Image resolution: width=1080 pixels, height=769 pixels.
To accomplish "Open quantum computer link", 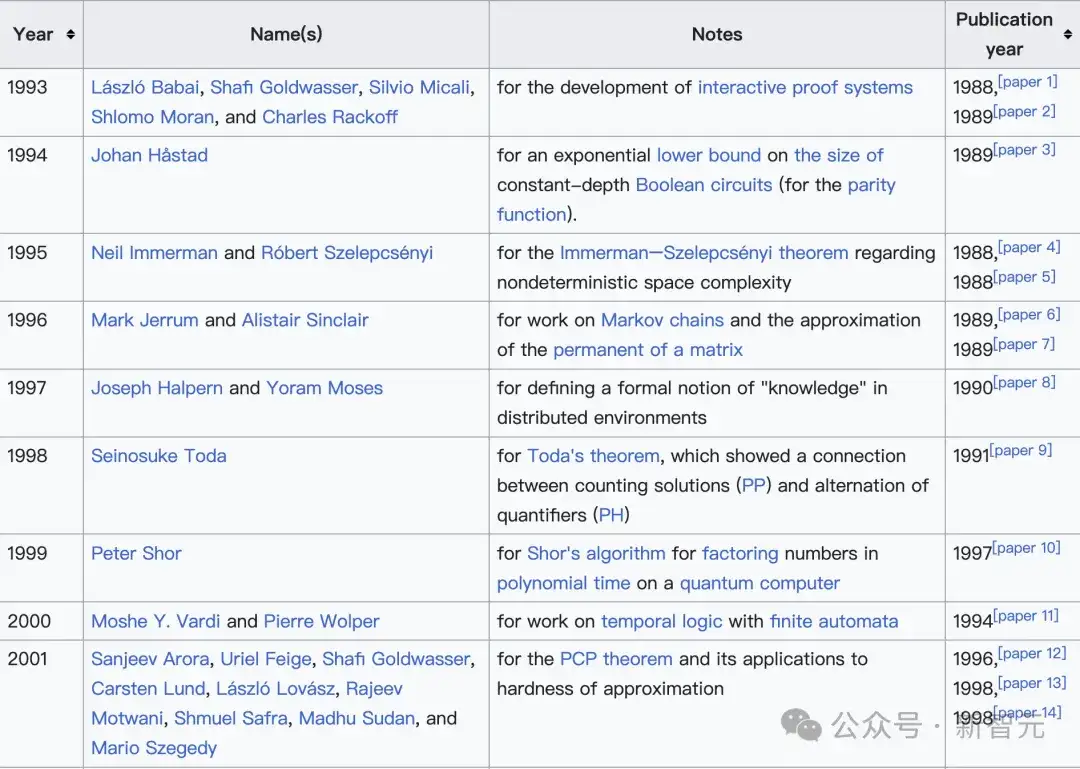I will [760, 584].
